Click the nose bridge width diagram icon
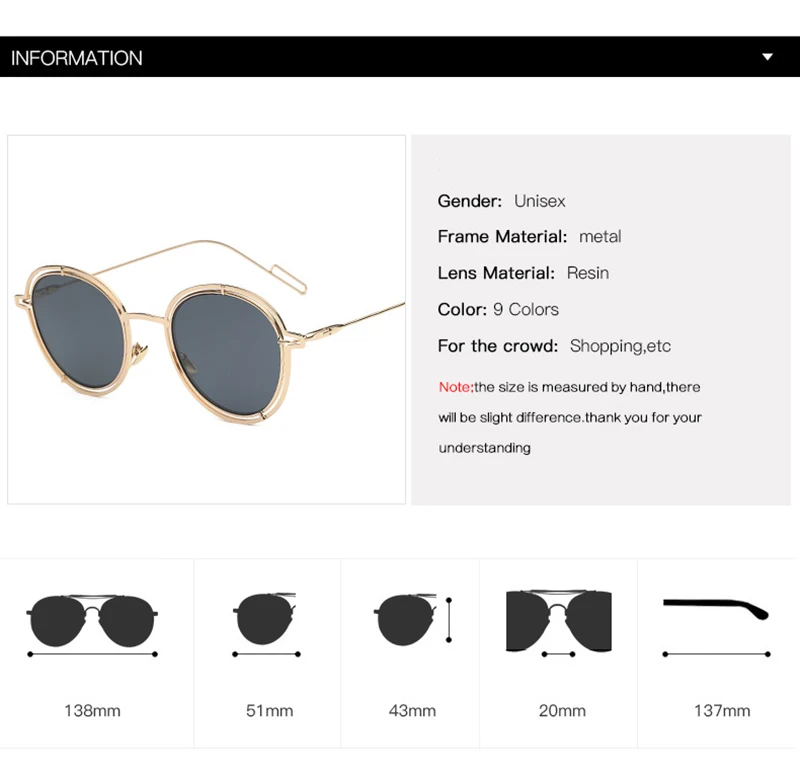 559,623
